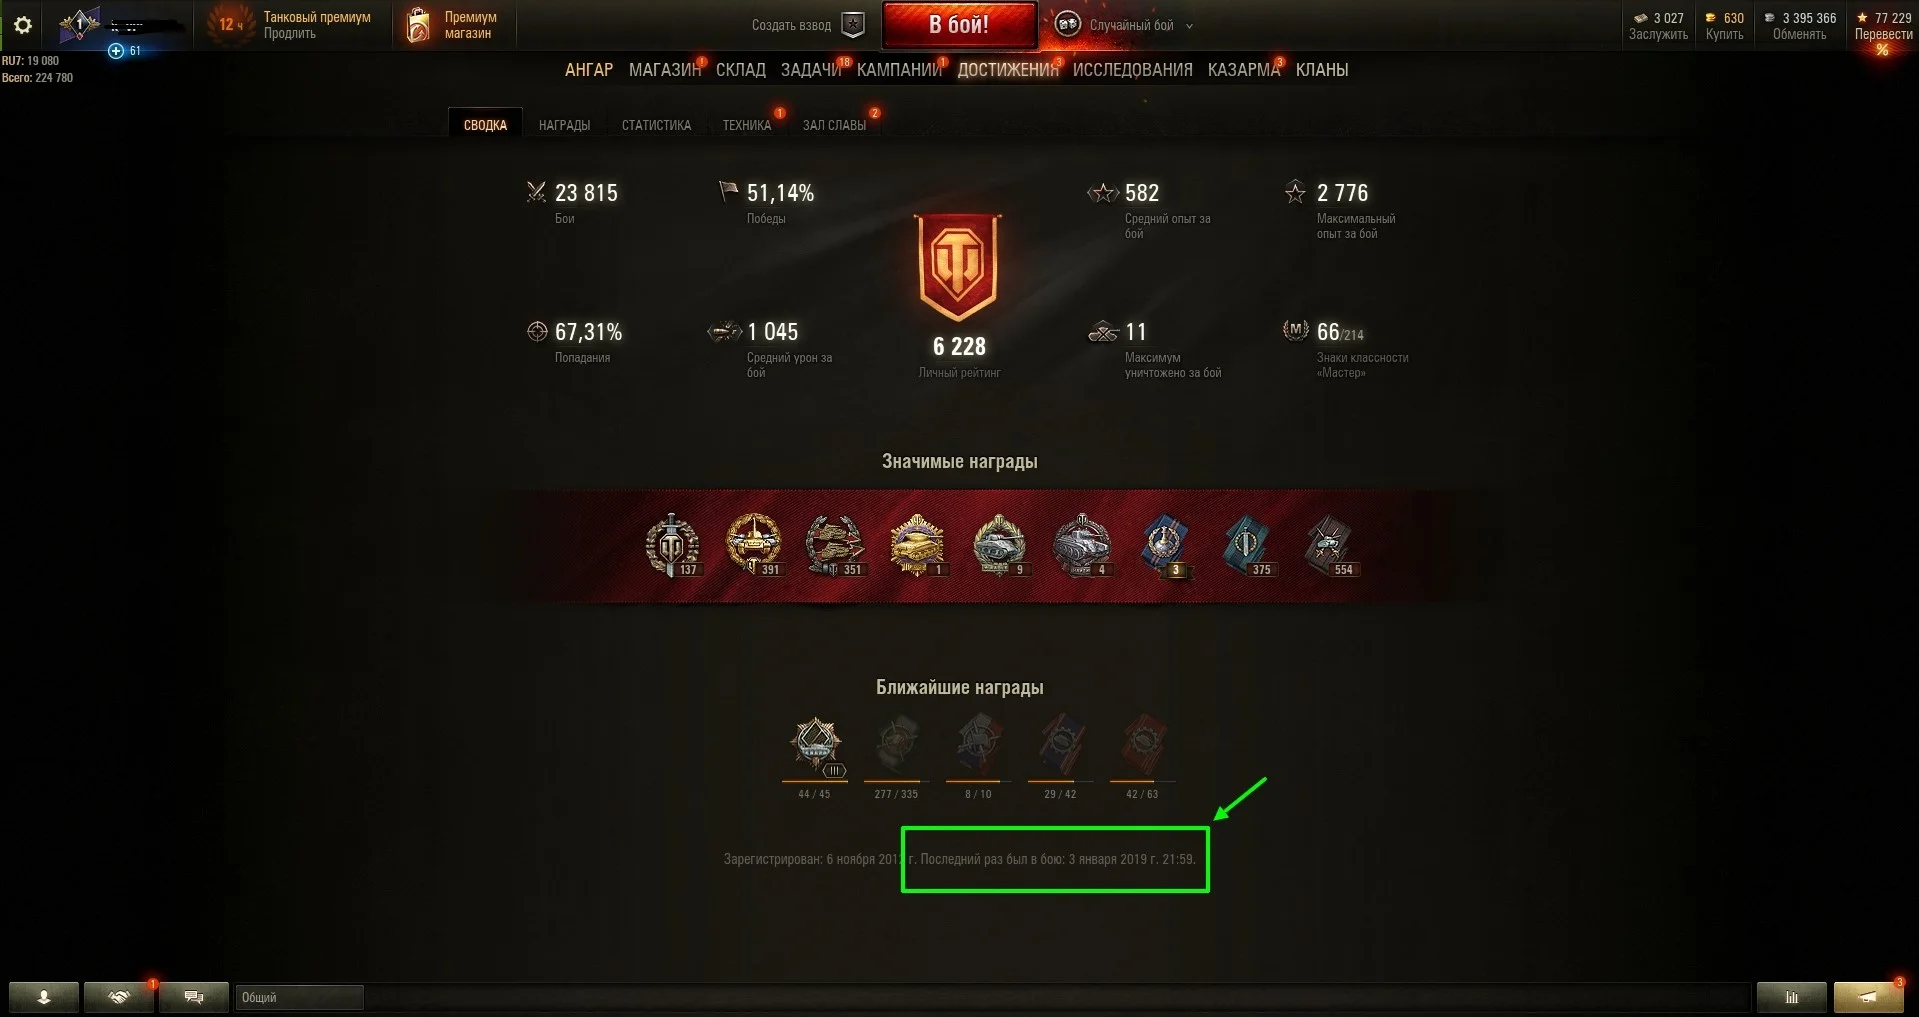Click the award badge numbered 554

pyautogui.click(x=1329, y=545)
